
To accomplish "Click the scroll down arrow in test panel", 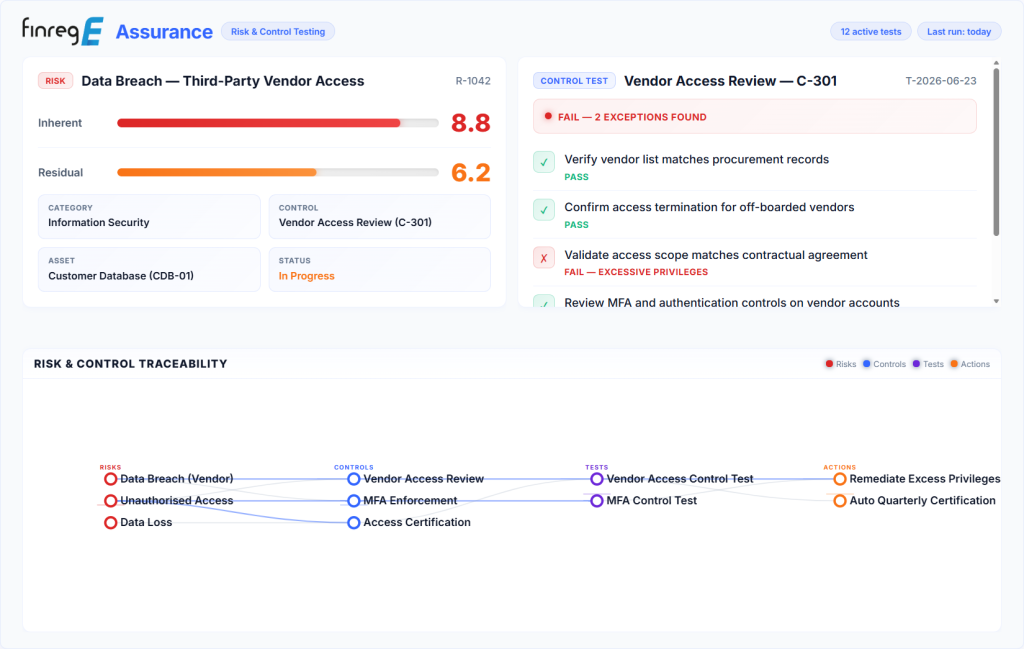I will click(996, 301).
